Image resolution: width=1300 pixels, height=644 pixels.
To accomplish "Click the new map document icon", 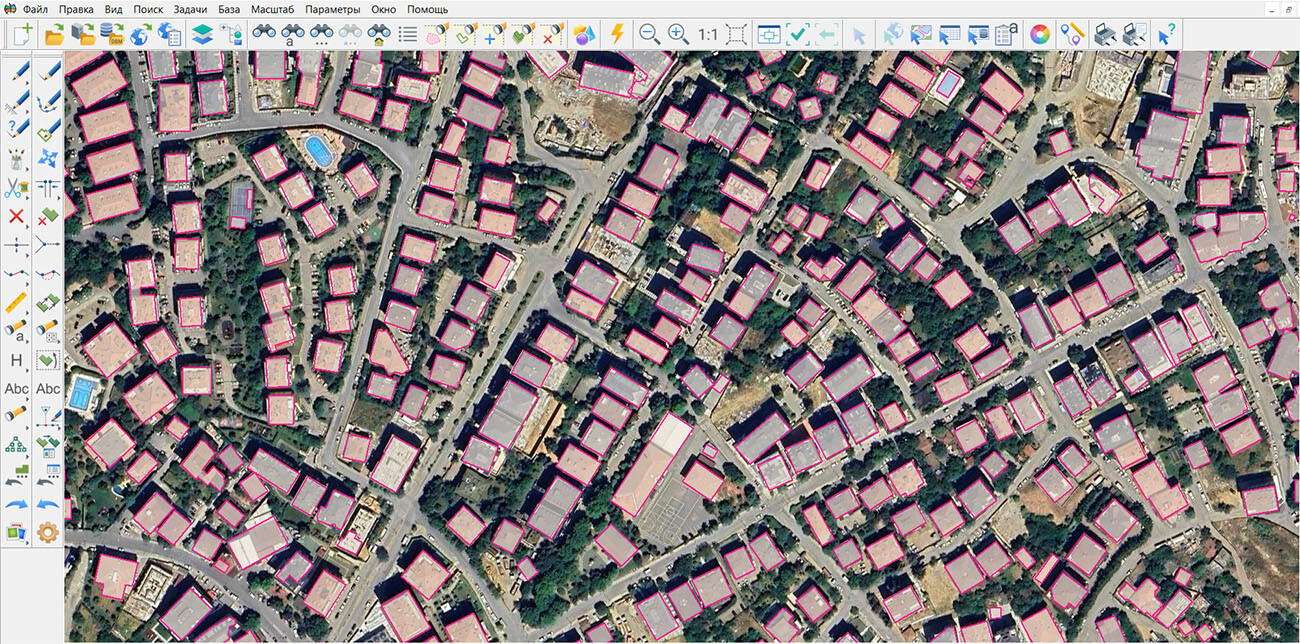I will click(x=22, y=34).
